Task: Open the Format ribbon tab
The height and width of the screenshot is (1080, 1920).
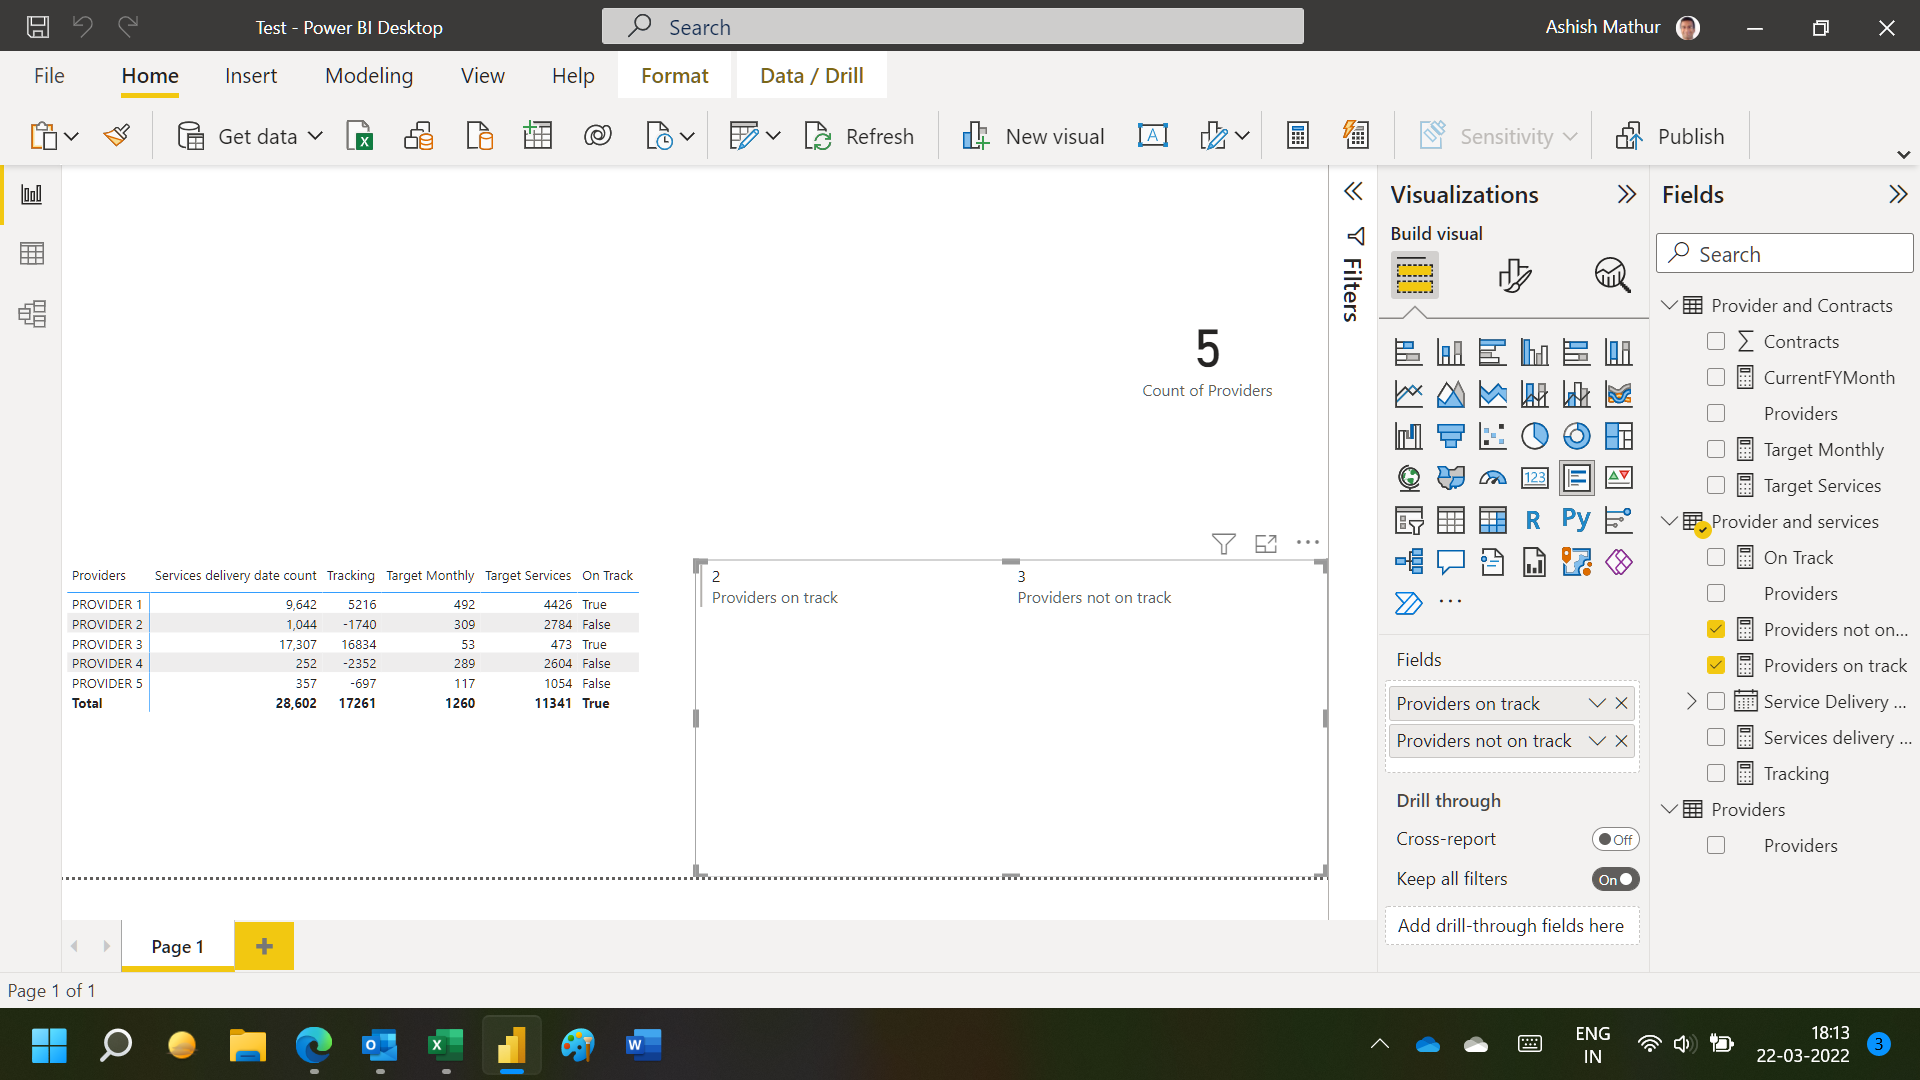Action: (x=675, y=76)
